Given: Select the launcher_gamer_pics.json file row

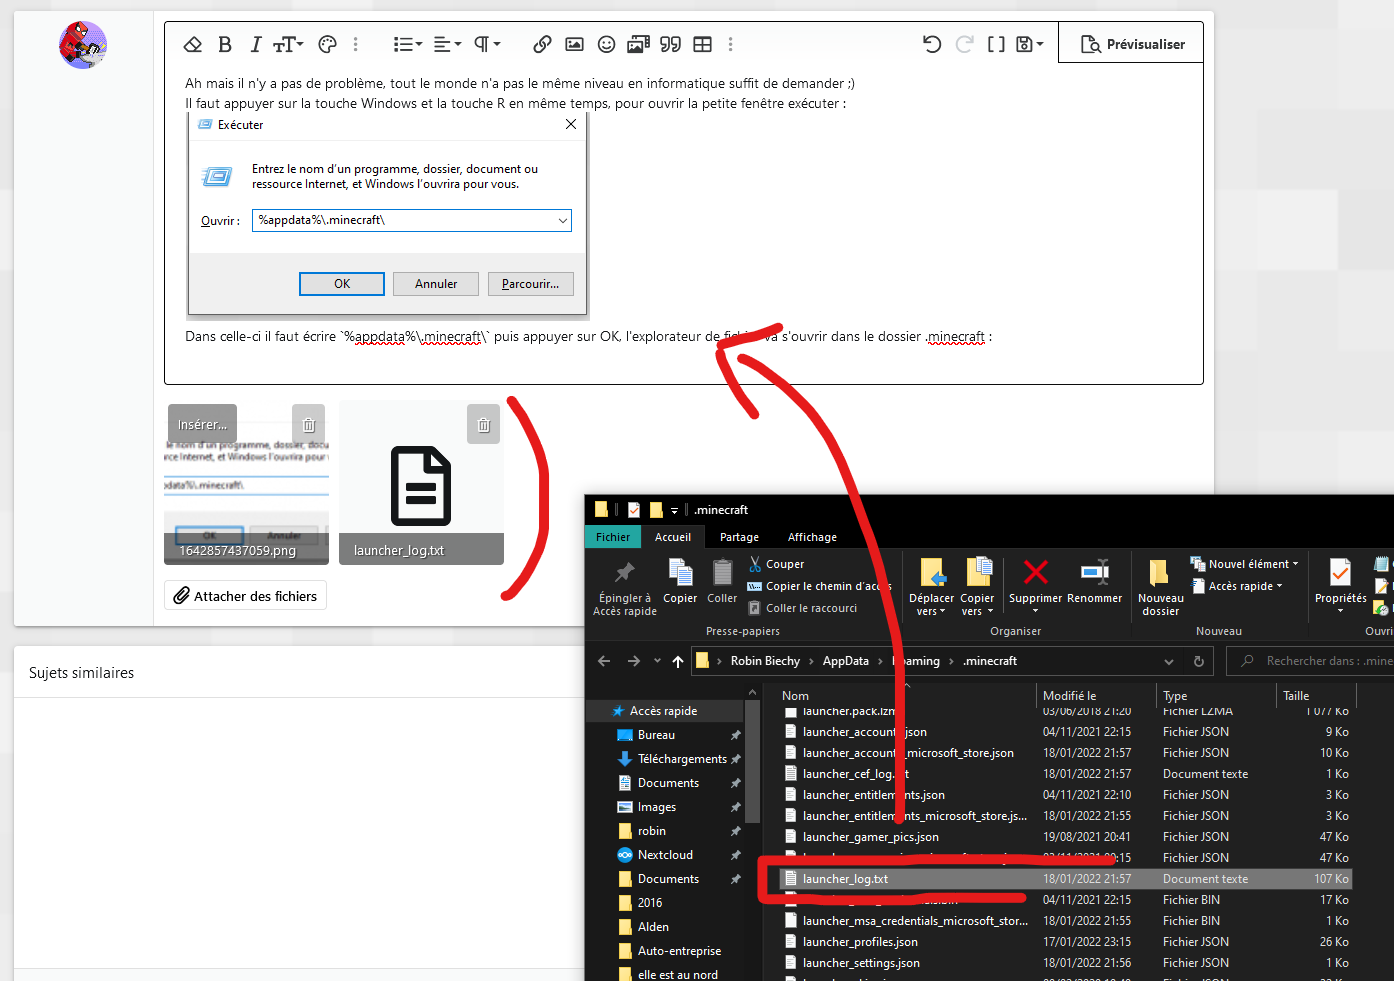Looking at the screenshot, I should [1066, 837].
